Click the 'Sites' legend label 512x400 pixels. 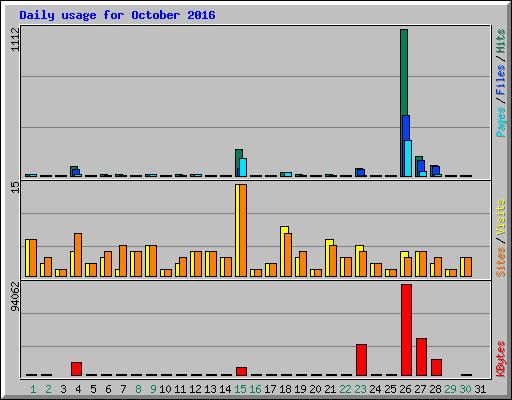click(500, 262)
